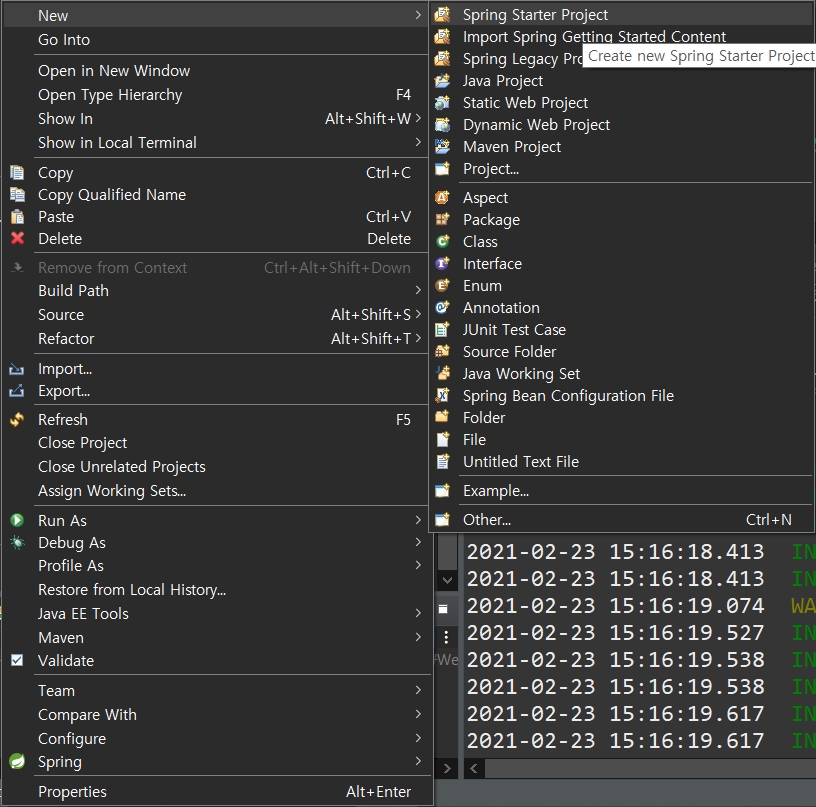Click the red Delete X icon
The height and width of the screenshot is (807, 816).
click(17, 238)
